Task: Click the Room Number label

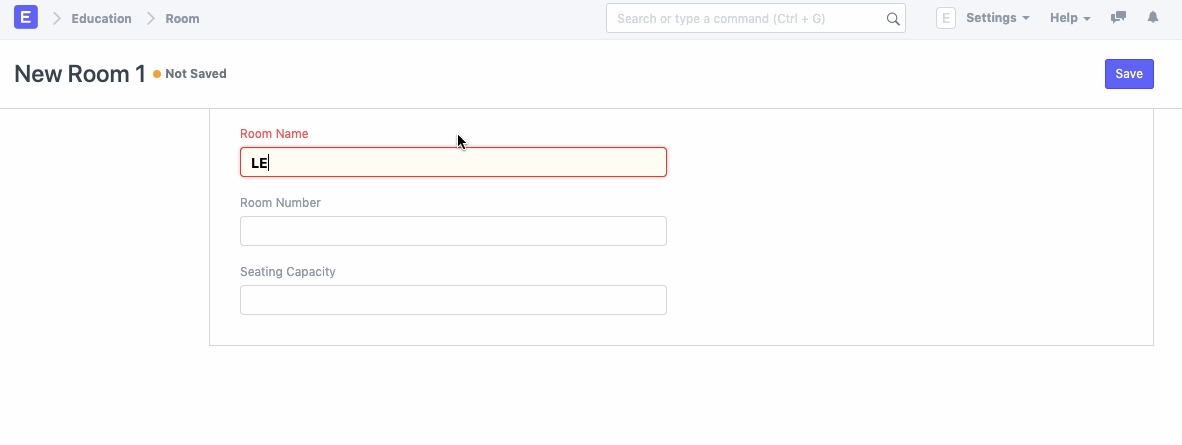Action: [280, 203]
